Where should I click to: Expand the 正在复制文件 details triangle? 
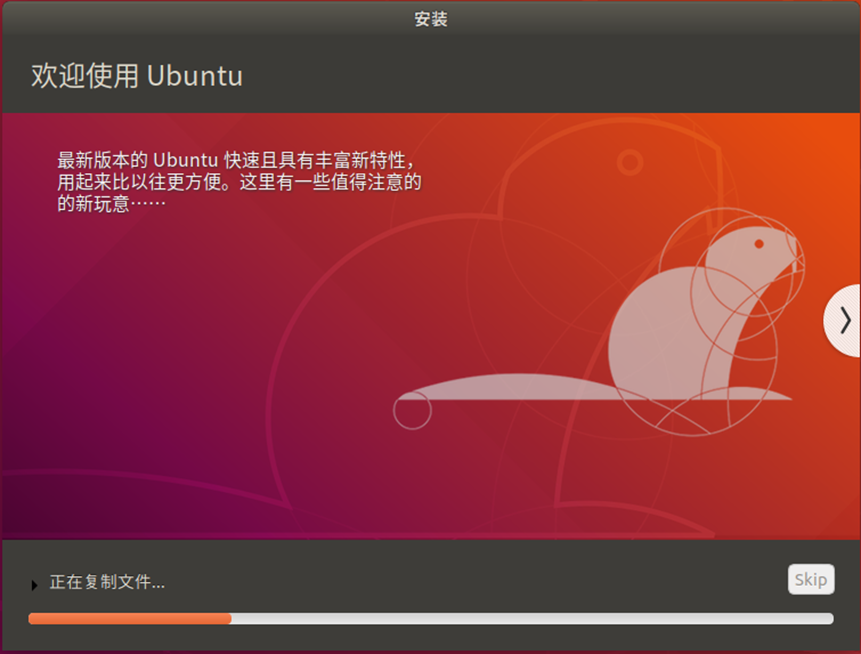(x=34, y=585)
